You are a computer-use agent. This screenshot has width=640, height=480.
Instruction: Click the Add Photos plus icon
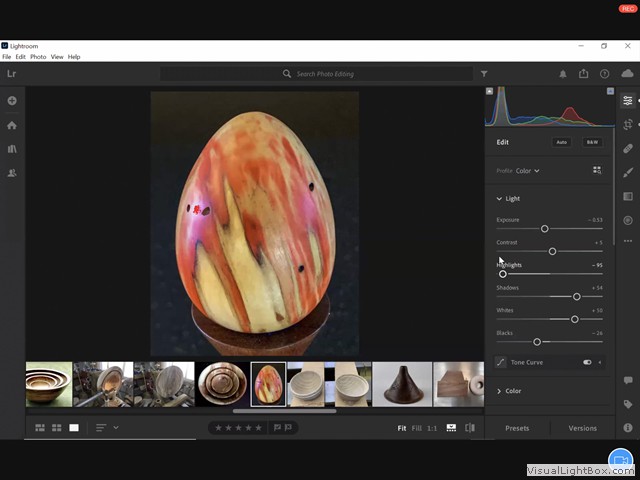12,101
